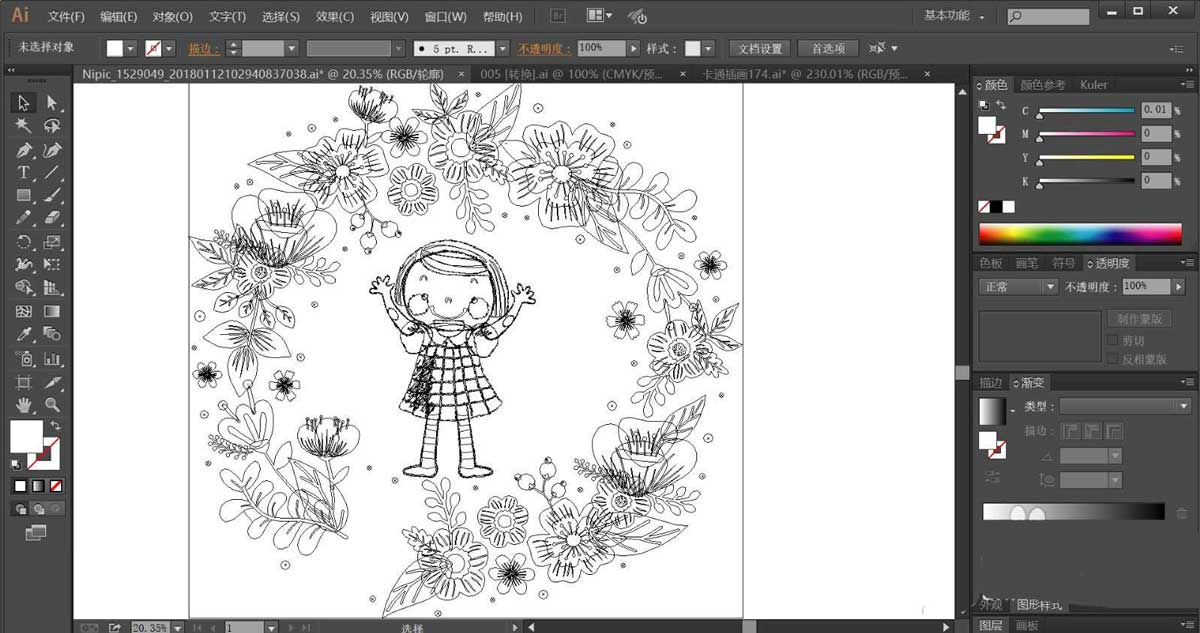Set the toolbox color mode to None

click(56, 486)
